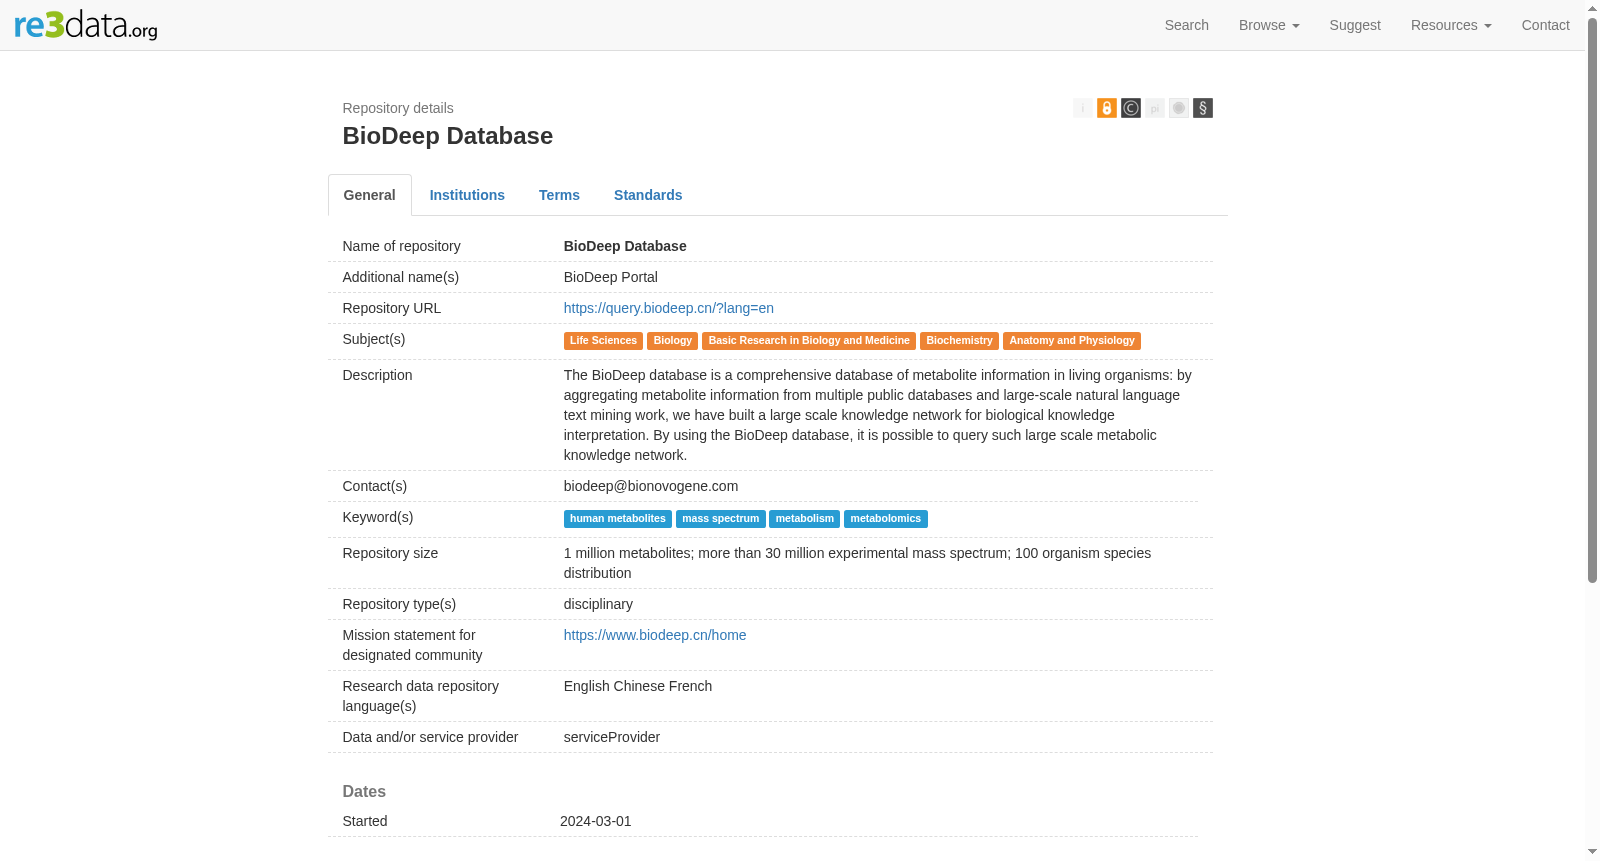
Task: Open the query.biodeep.cn repository URL
Action: [x=669, y=308]
